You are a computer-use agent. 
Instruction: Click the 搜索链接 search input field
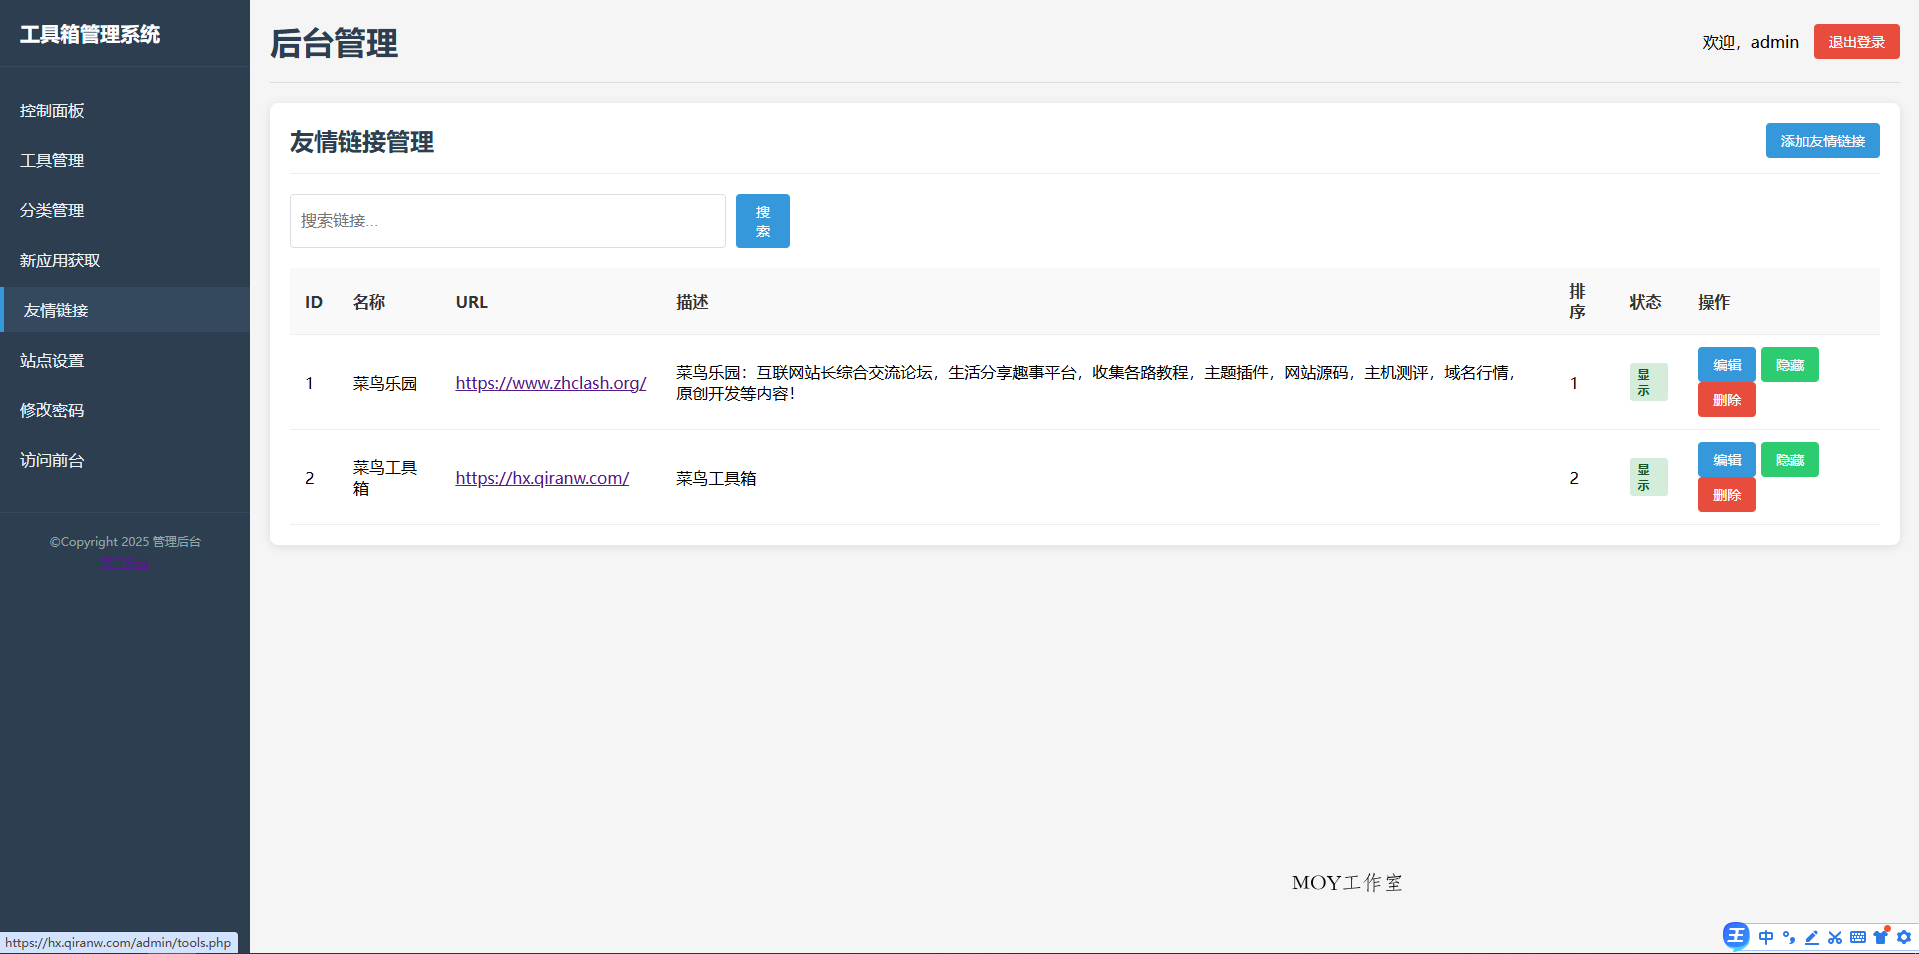coord(506,220)
